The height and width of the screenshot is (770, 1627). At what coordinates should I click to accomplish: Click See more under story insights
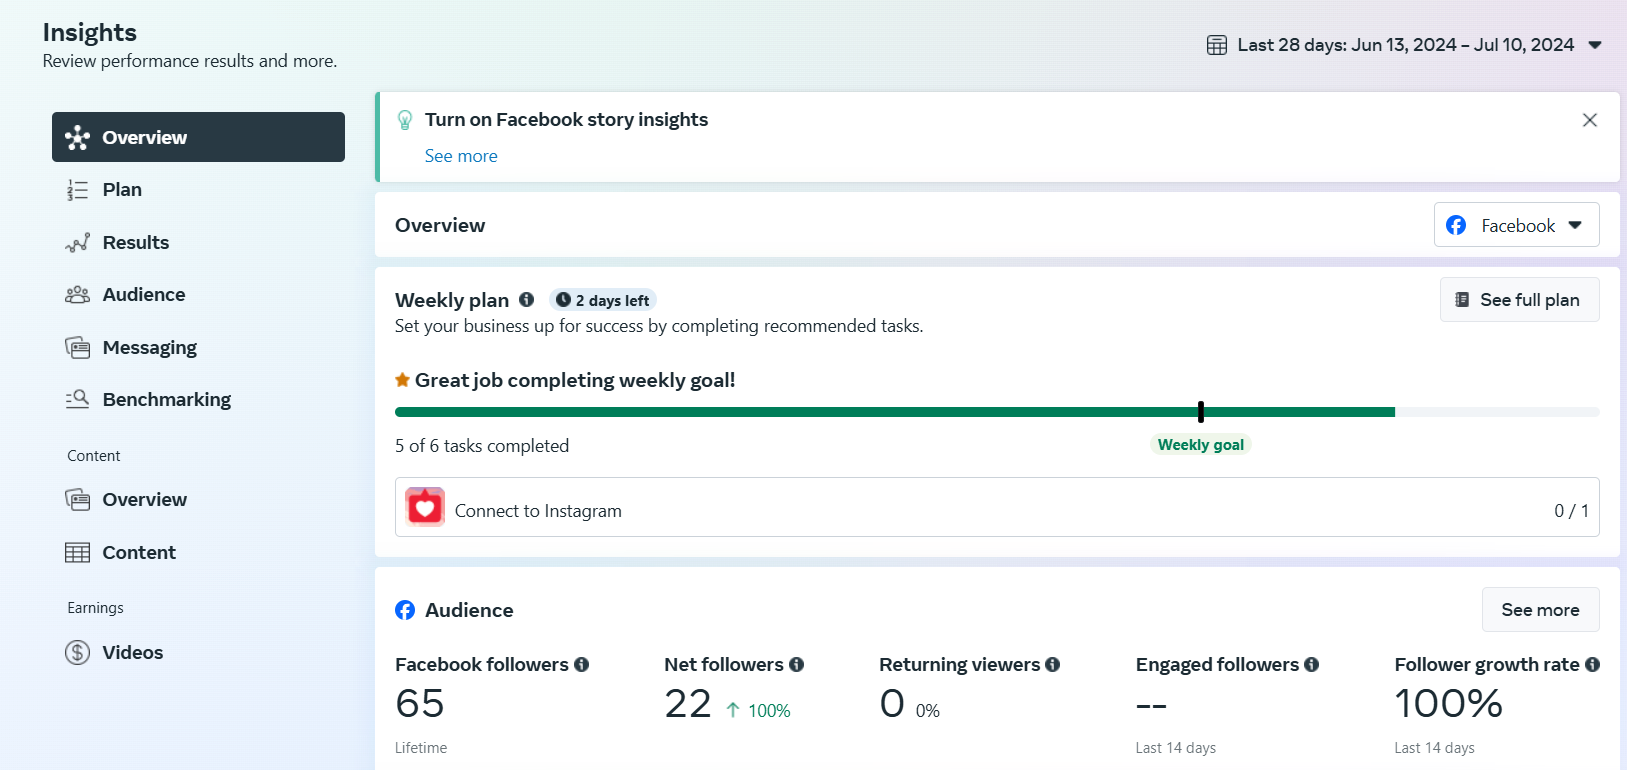coord(461,156)
